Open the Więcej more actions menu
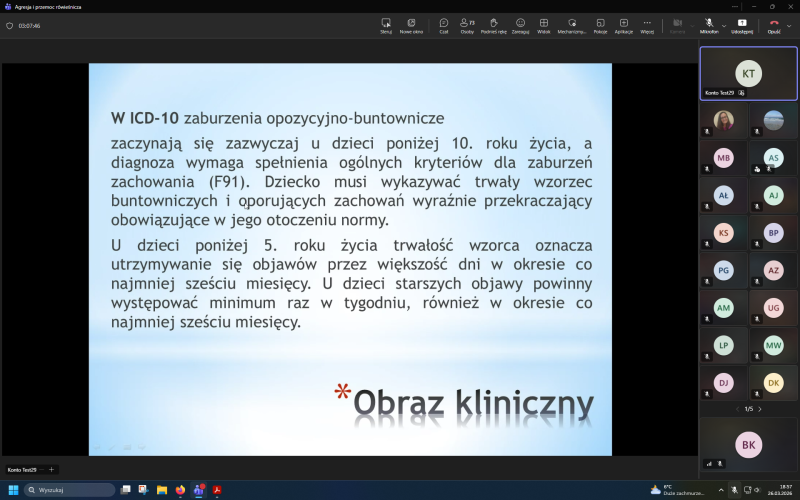 coord(647,25)
